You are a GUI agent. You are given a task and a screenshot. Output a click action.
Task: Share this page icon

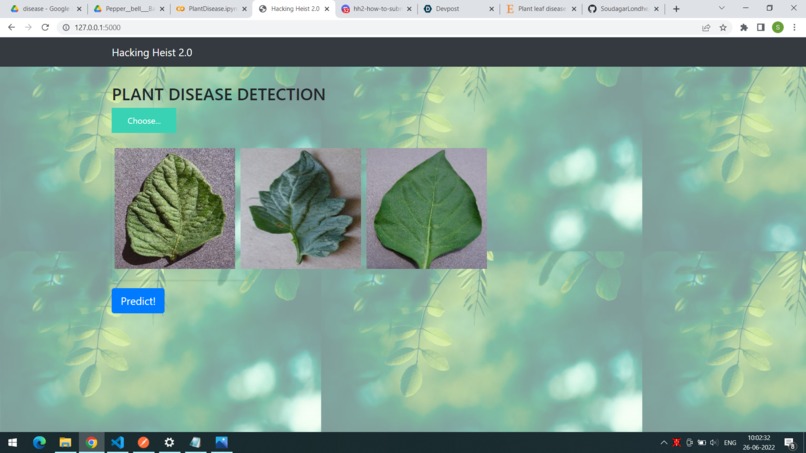click(x=706, y=27)
